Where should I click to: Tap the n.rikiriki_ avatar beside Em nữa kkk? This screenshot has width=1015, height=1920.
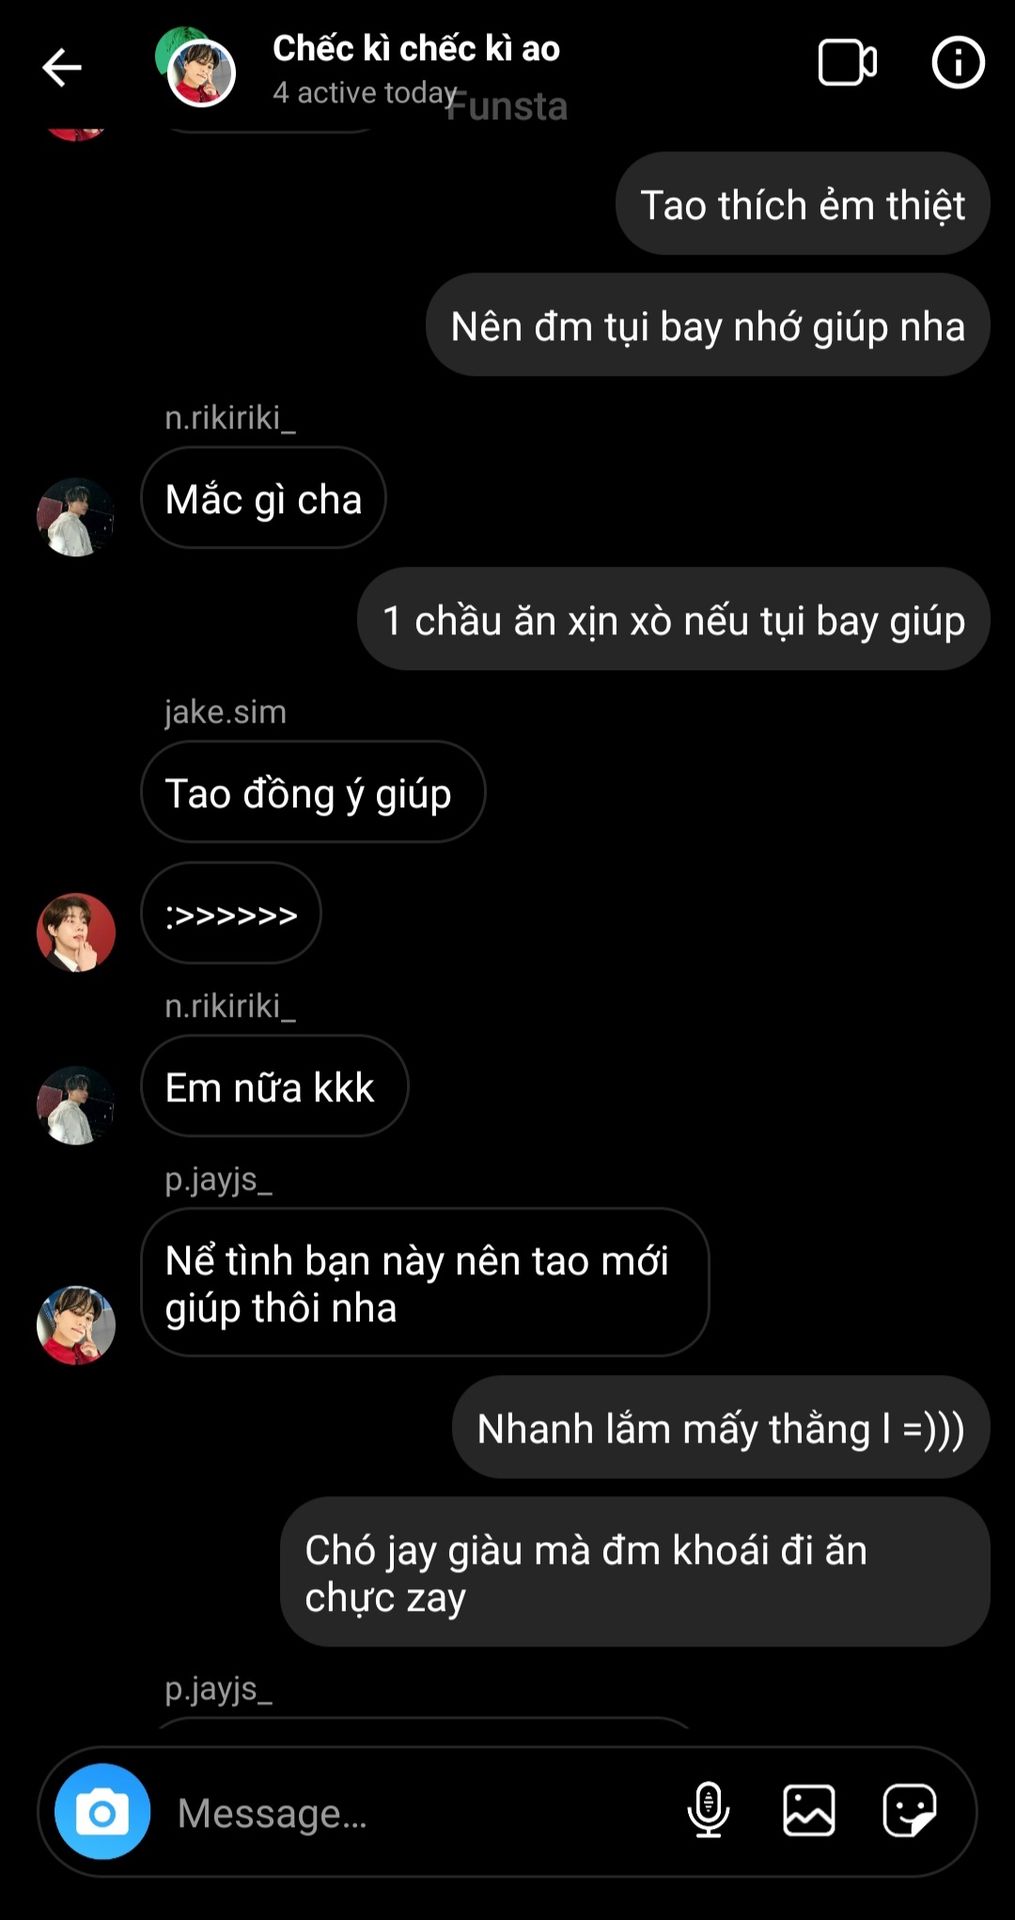[x=76, y=1105]
